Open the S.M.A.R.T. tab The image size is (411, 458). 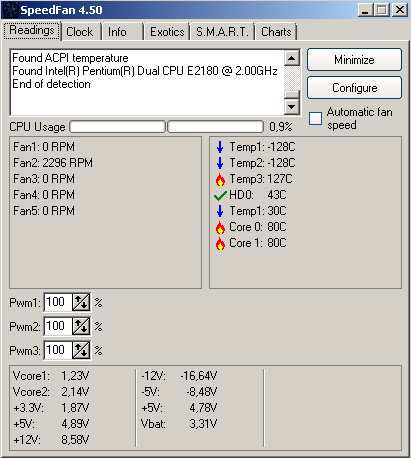click(222, 32)
